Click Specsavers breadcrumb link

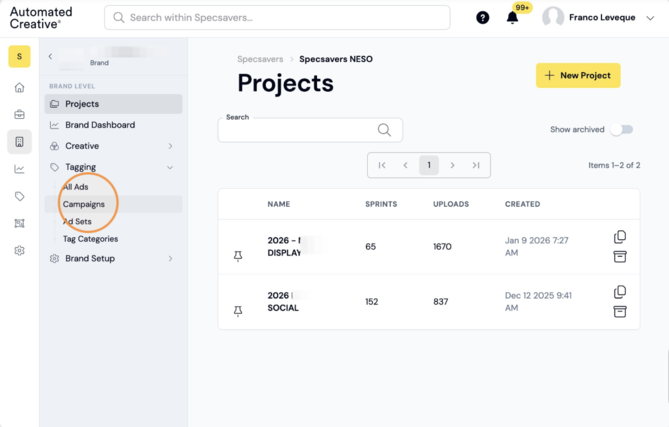coord(260,59)
